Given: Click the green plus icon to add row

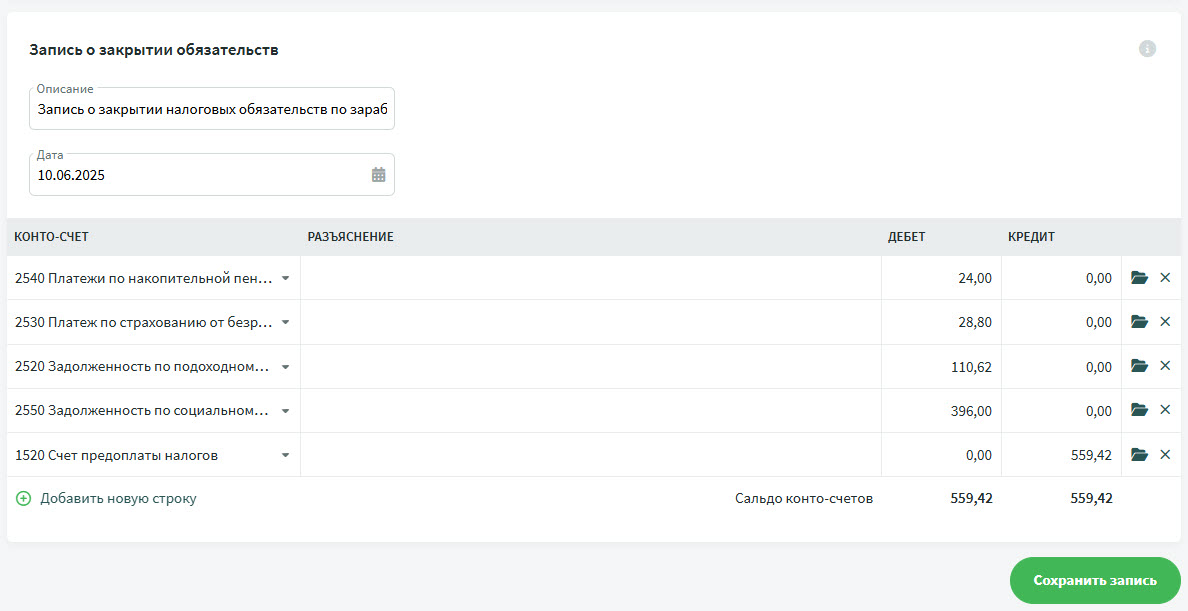Looking at the screenshot, I should [23, 498].
